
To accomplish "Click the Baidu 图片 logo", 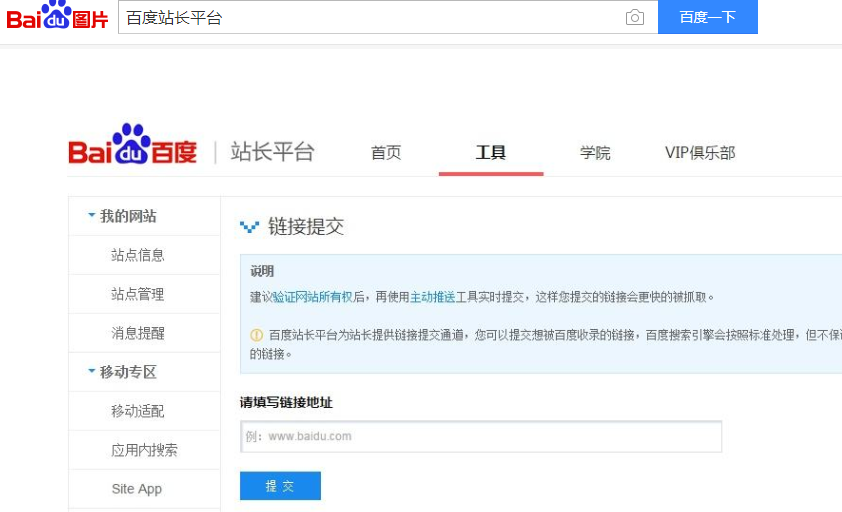I will pos(57,15).
